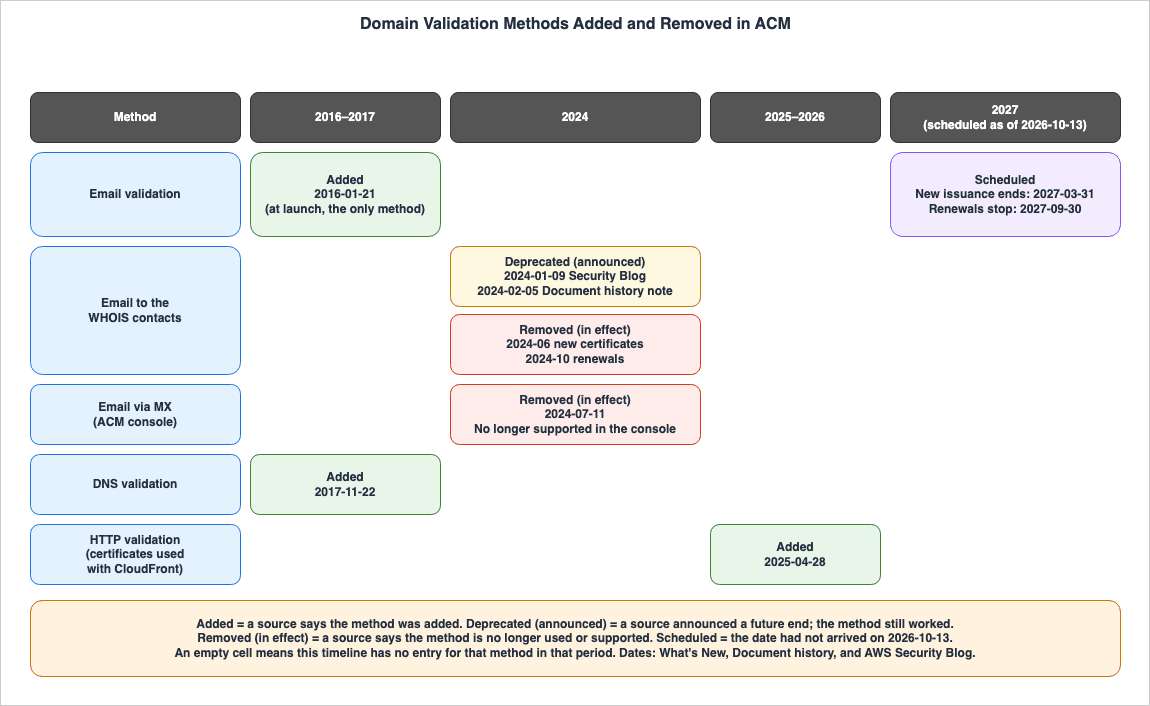Click the 'Added 2016-01-21' green box

pos(345,194)
